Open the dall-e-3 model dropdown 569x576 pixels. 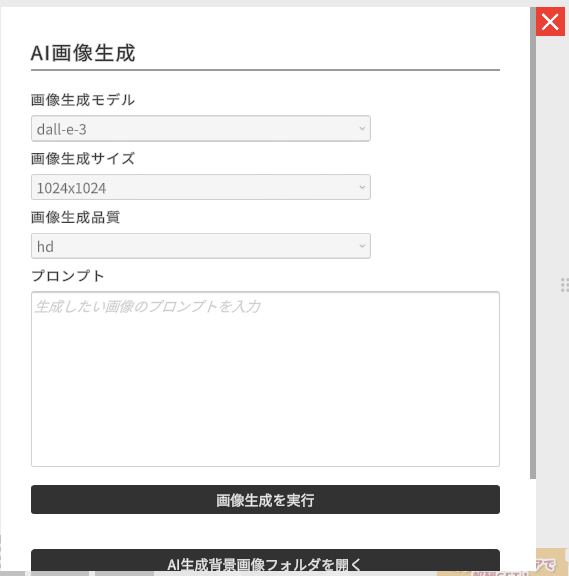[x=201, y=129]
